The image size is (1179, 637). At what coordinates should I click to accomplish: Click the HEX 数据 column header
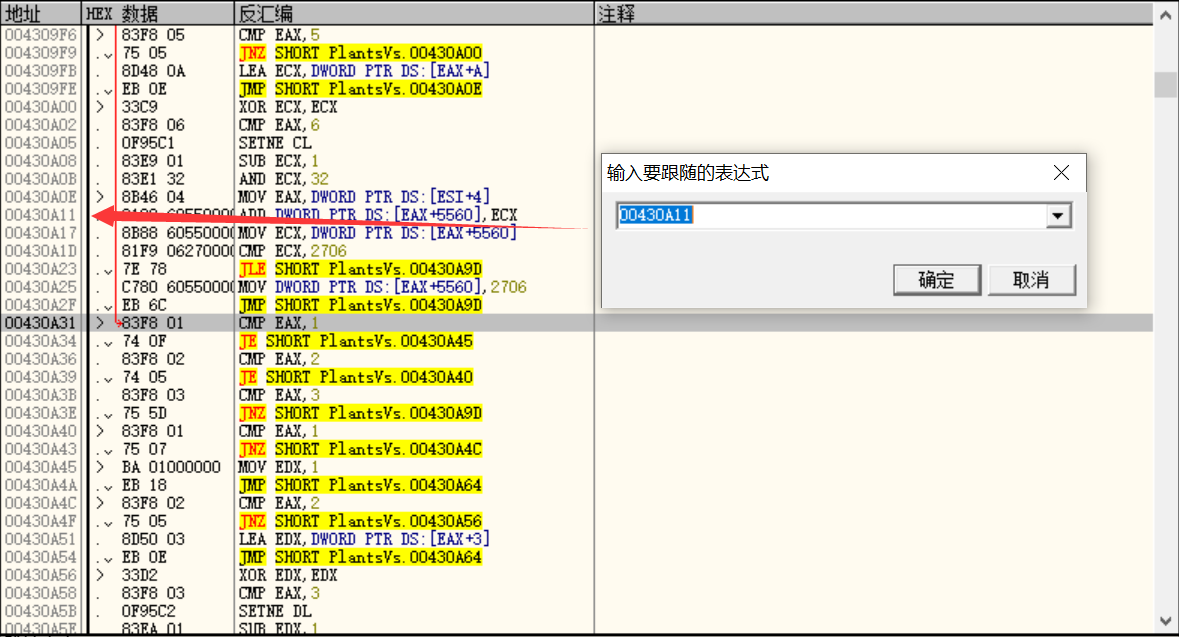tap(158, 14)
